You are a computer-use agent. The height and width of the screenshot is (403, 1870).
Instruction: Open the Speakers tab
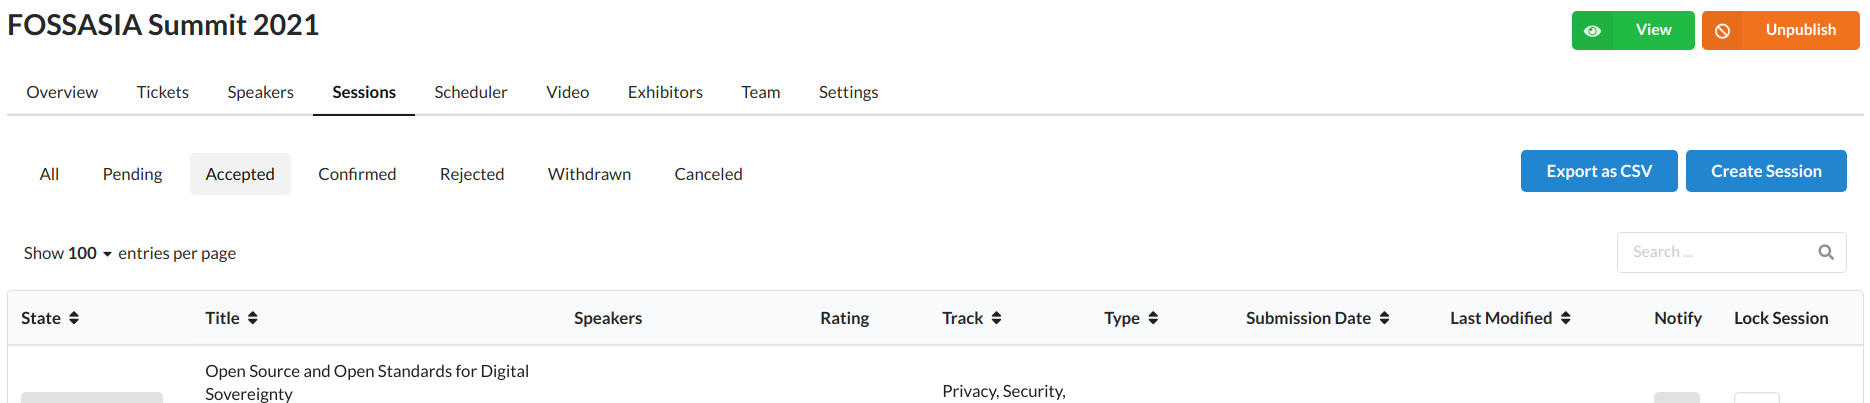point(260,92)
